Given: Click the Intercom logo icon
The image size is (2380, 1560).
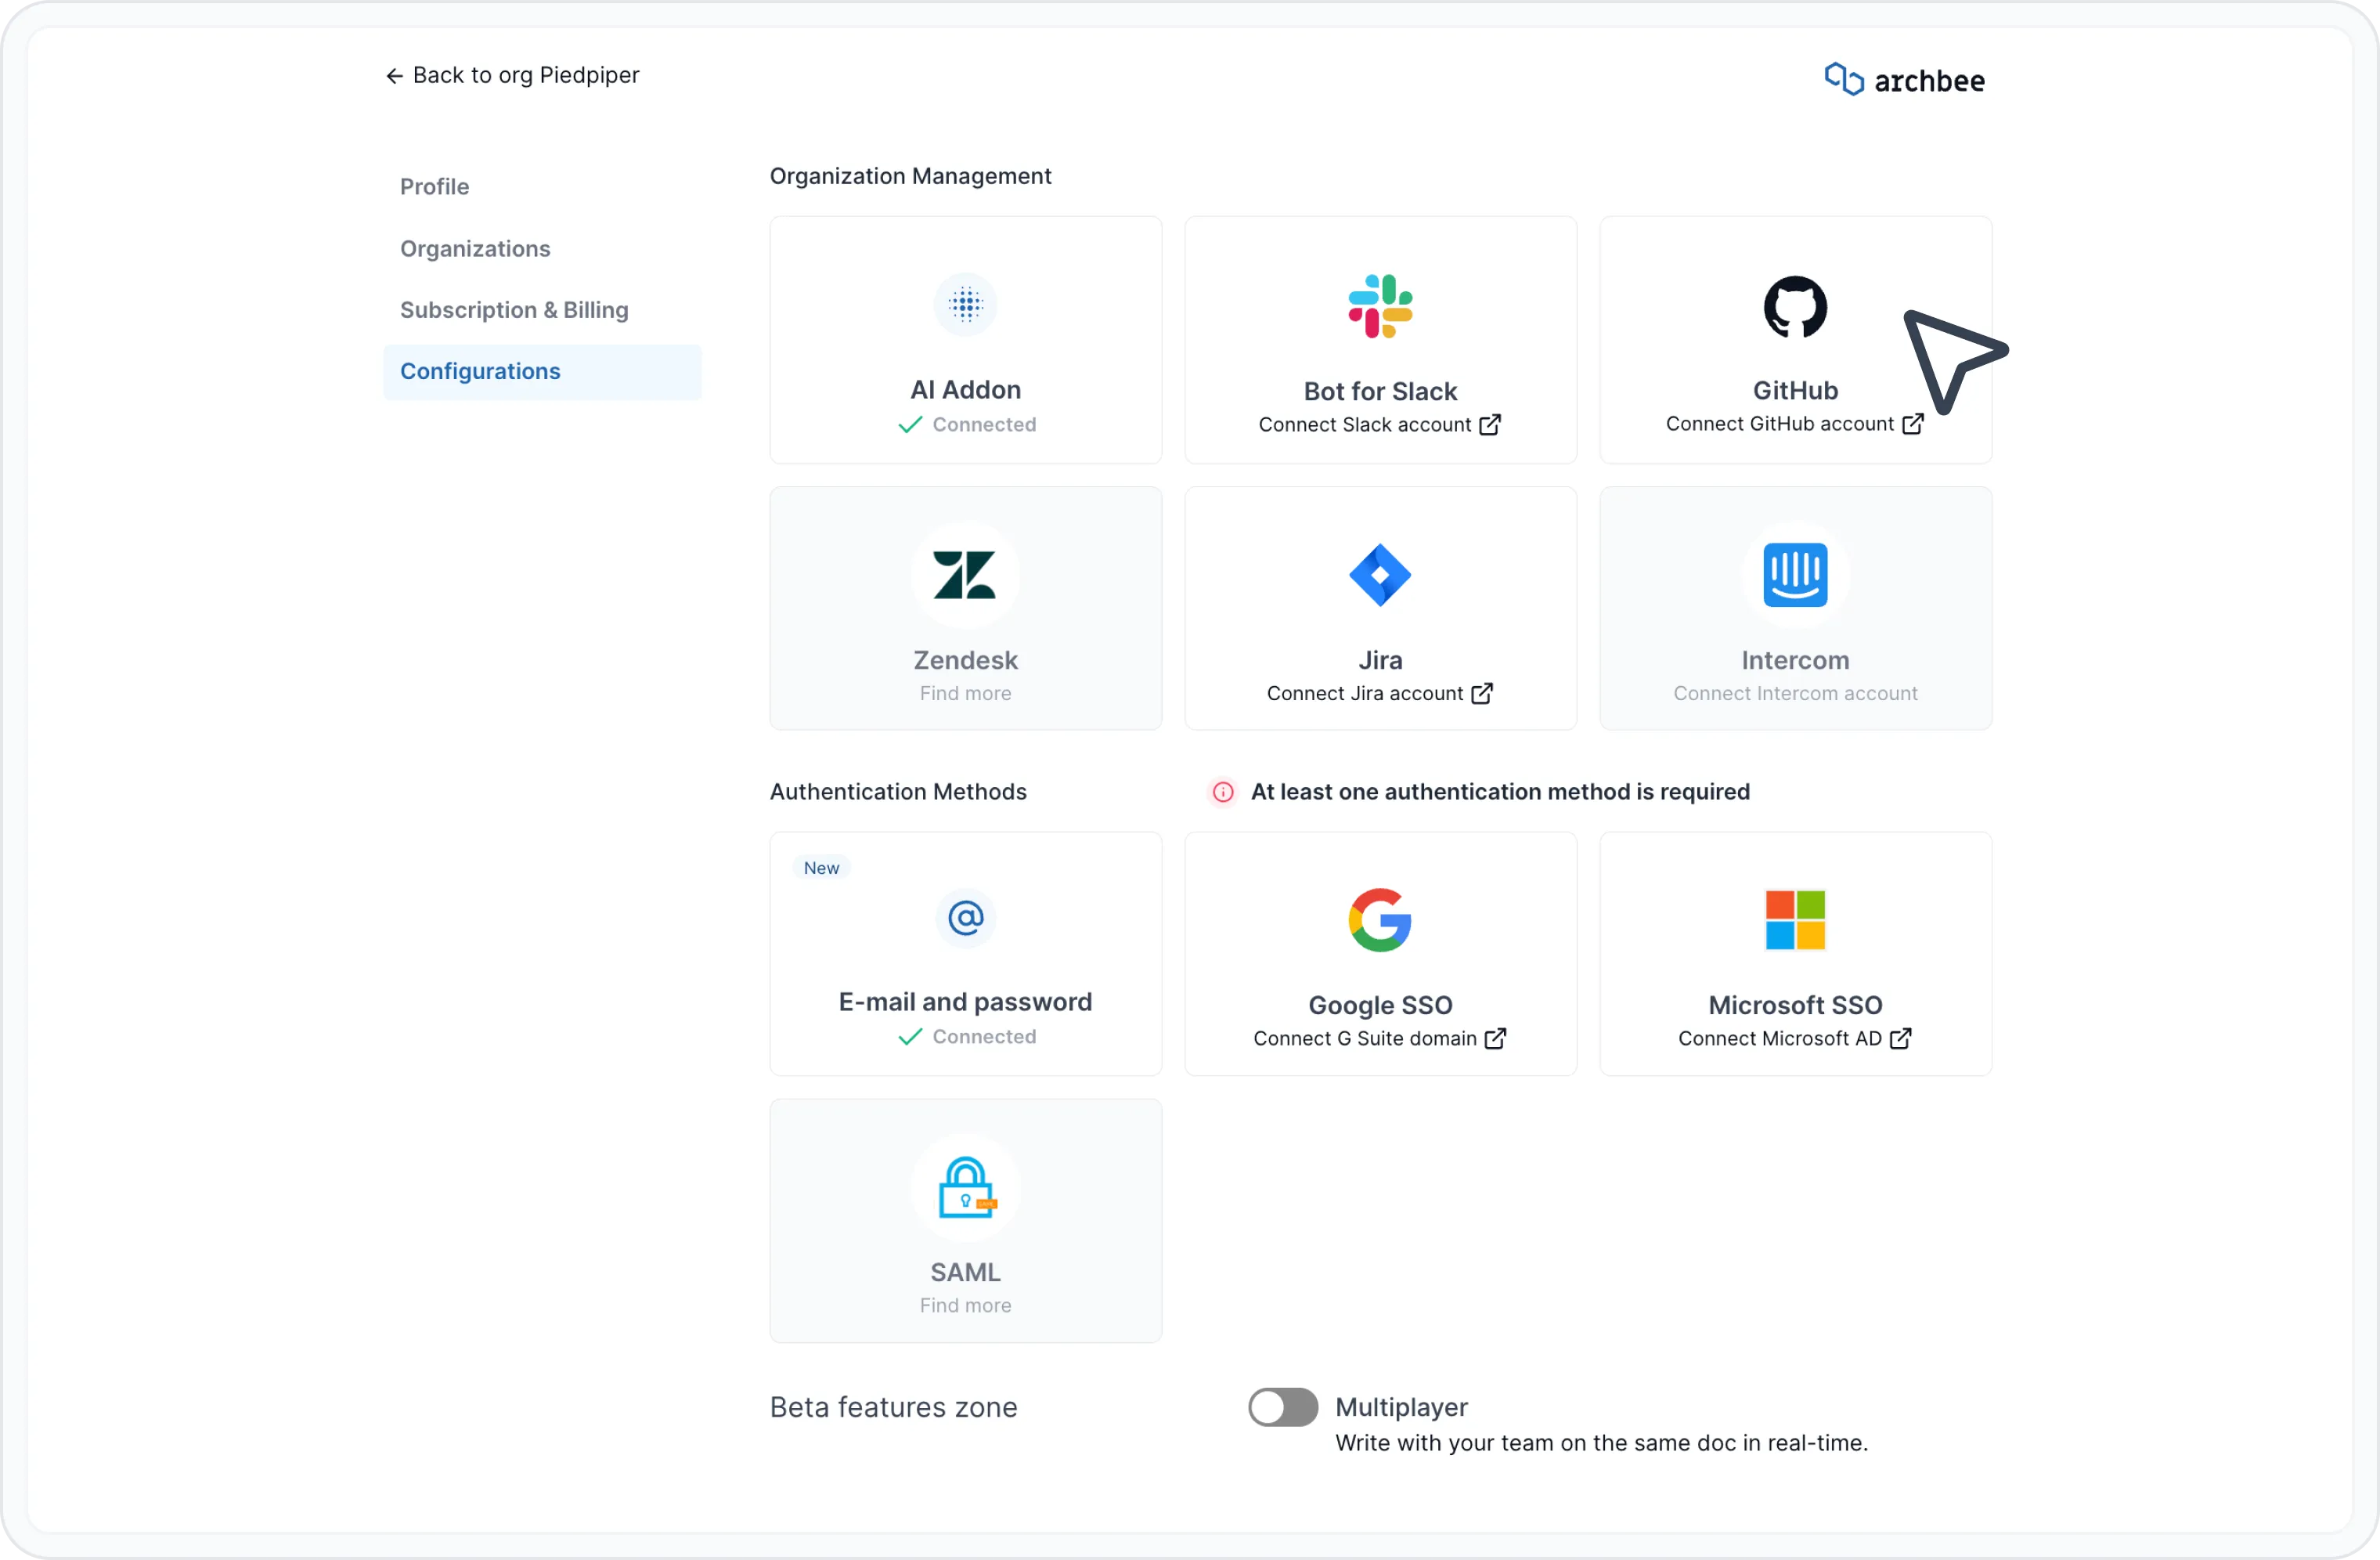Looking at the screenshot, I should [x=1795, y=575].
